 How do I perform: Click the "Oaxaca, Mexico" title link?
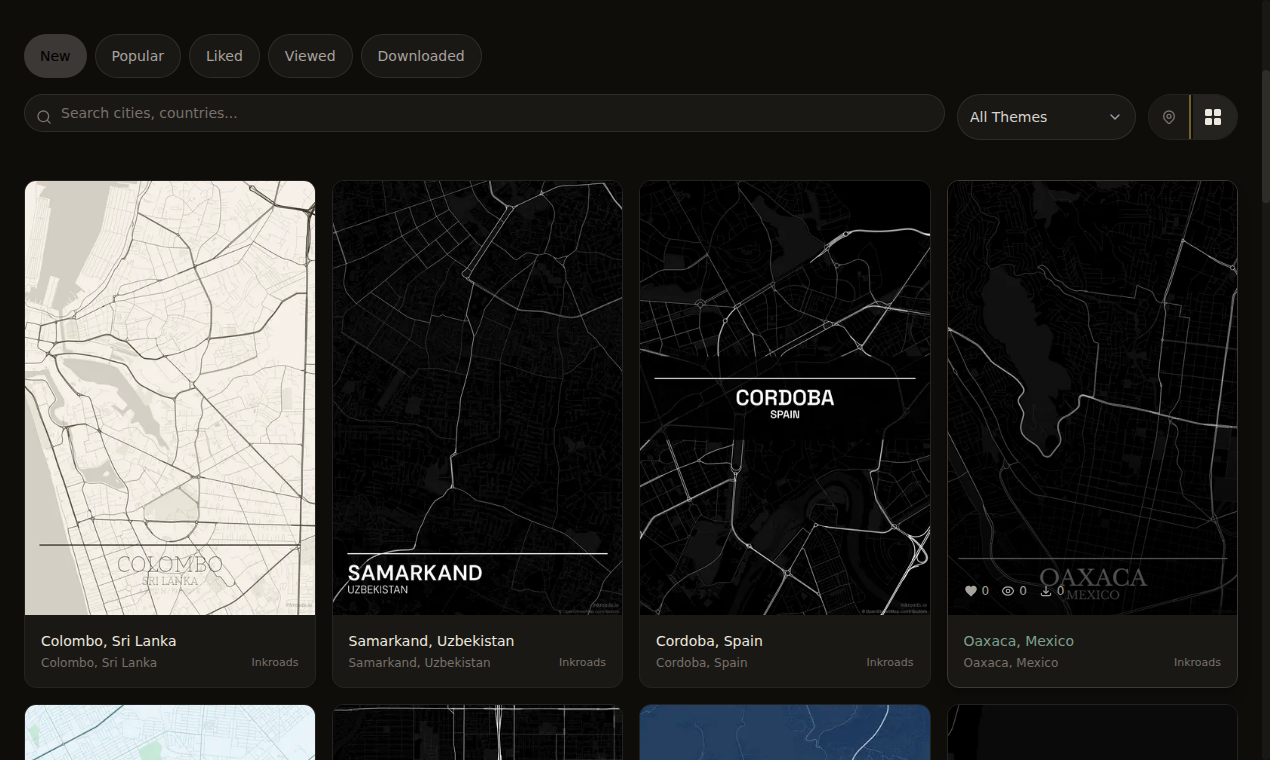click(x=1018, y=640)
